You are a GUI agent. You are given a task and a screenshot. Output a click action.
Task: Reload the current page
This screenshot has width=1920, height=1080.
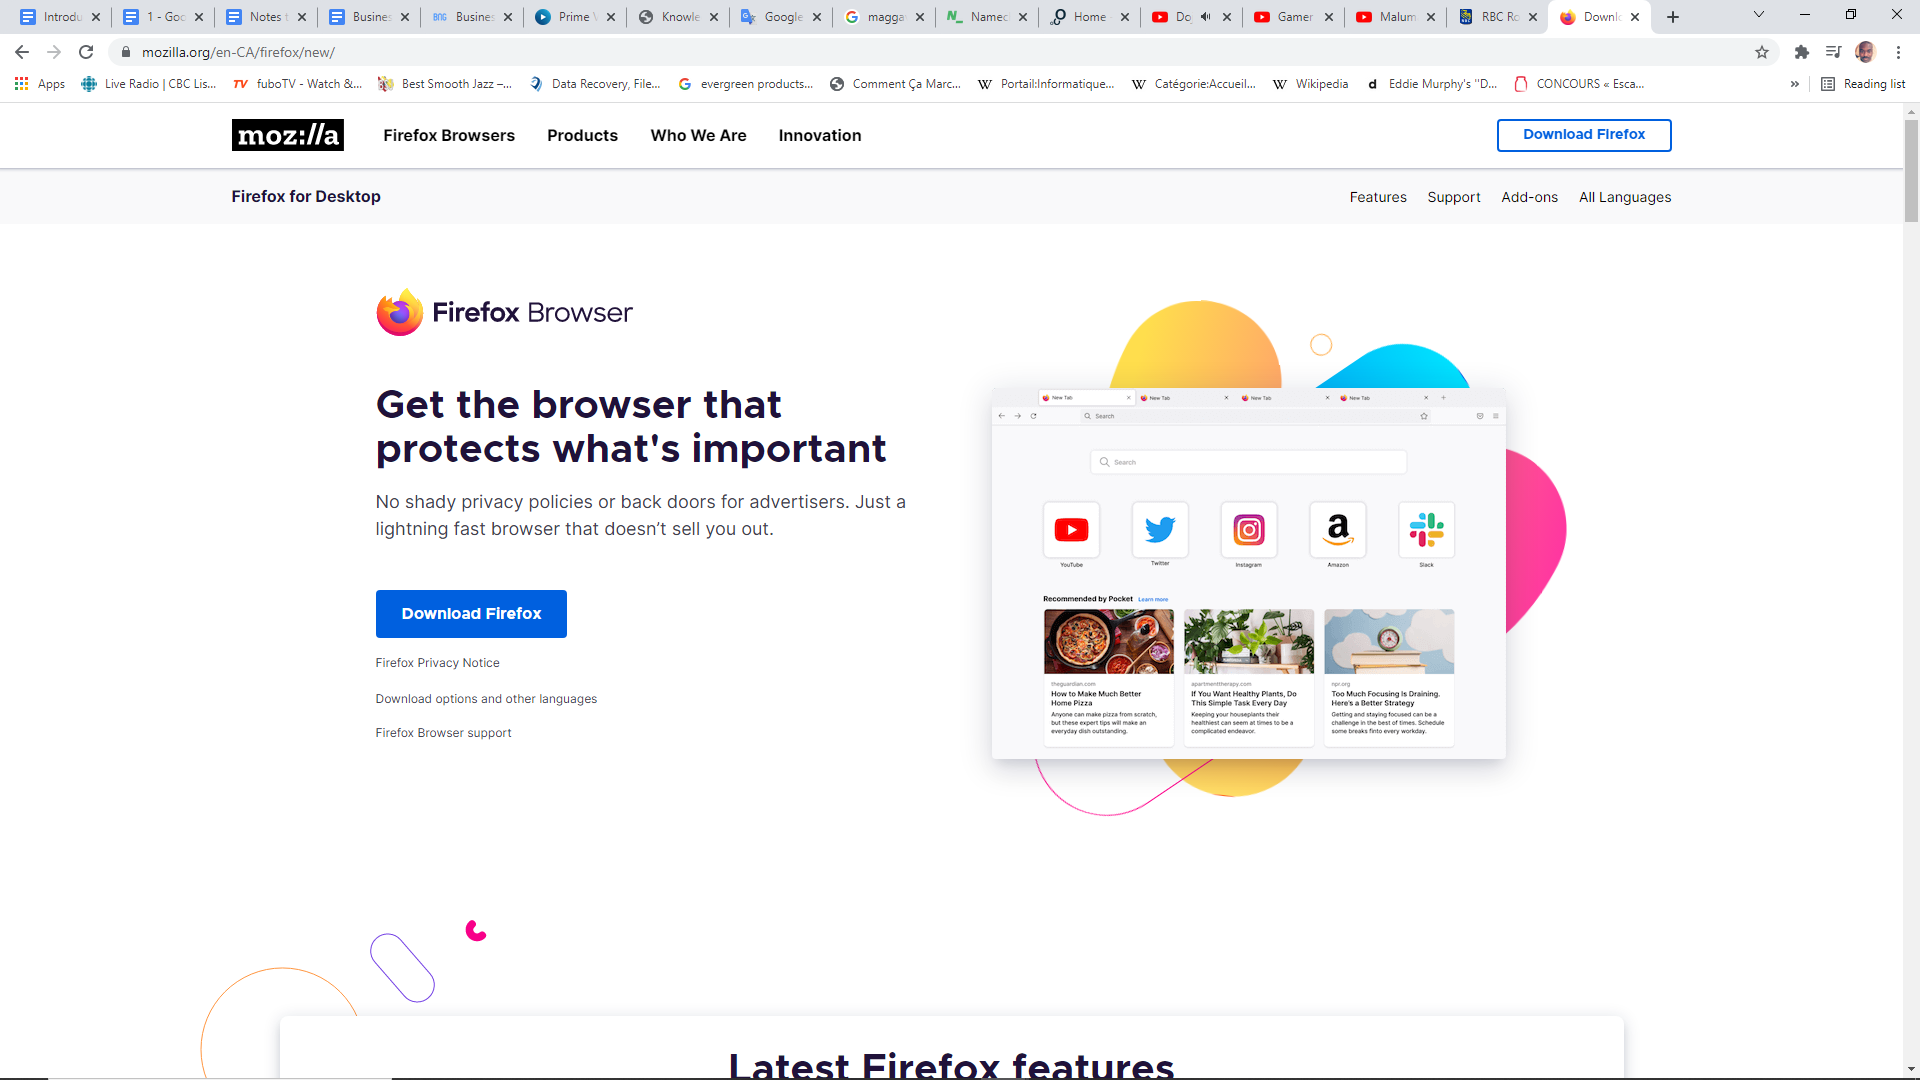click(x=86, y=52)
